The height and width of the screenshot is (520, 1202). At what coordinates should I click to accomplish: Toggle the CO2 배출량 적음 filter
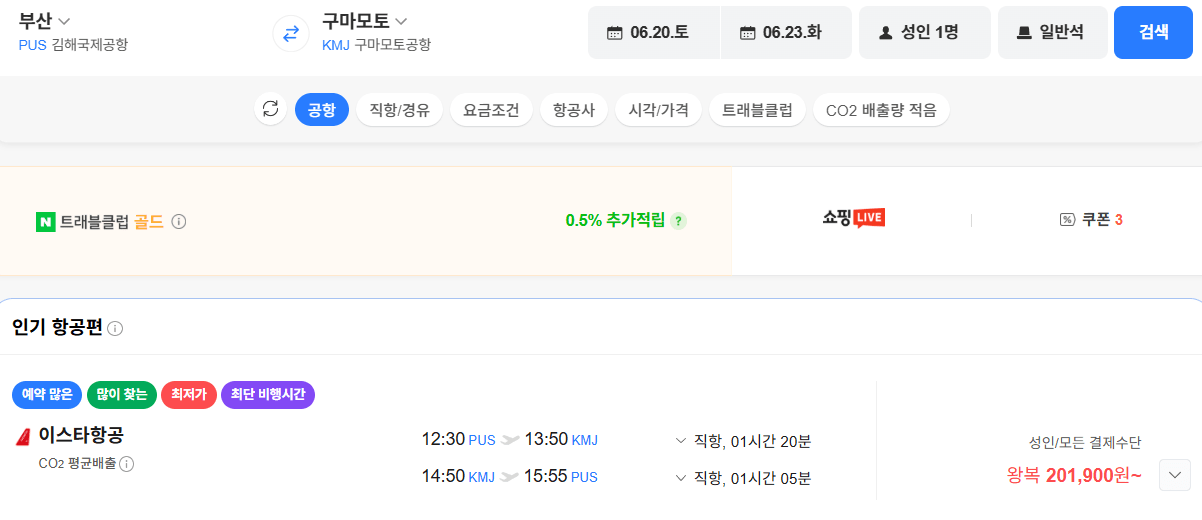point(881,110)
